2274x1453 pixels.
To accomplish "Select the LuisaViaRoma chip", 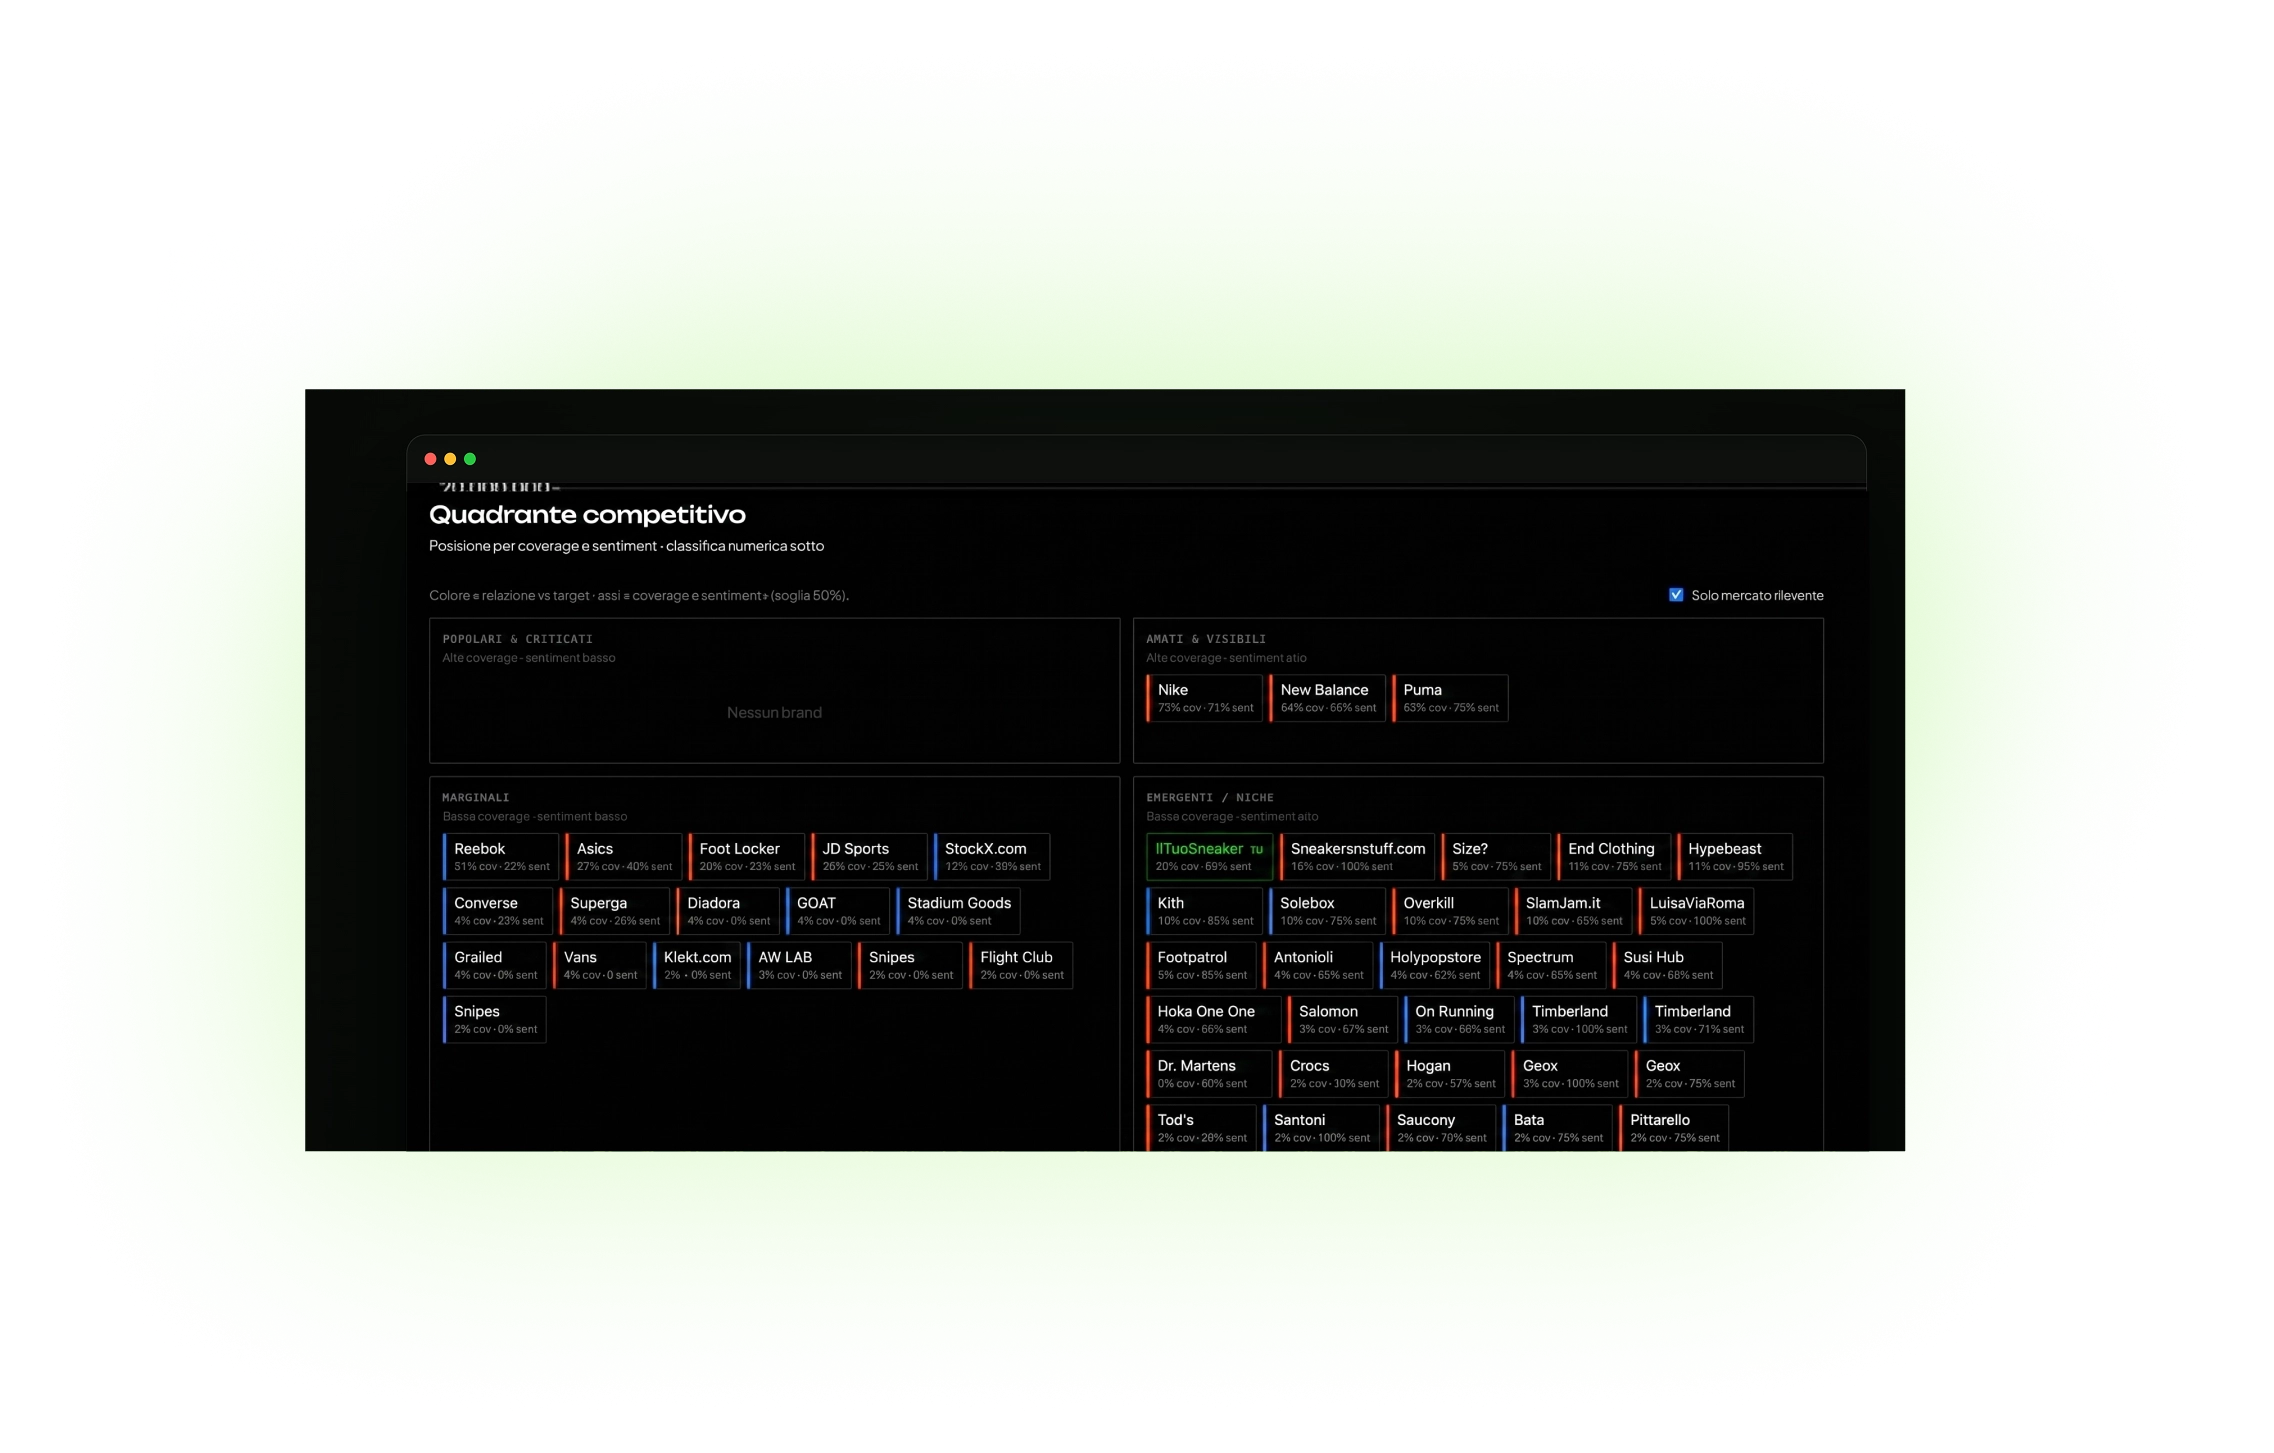I will [1696, 911].
